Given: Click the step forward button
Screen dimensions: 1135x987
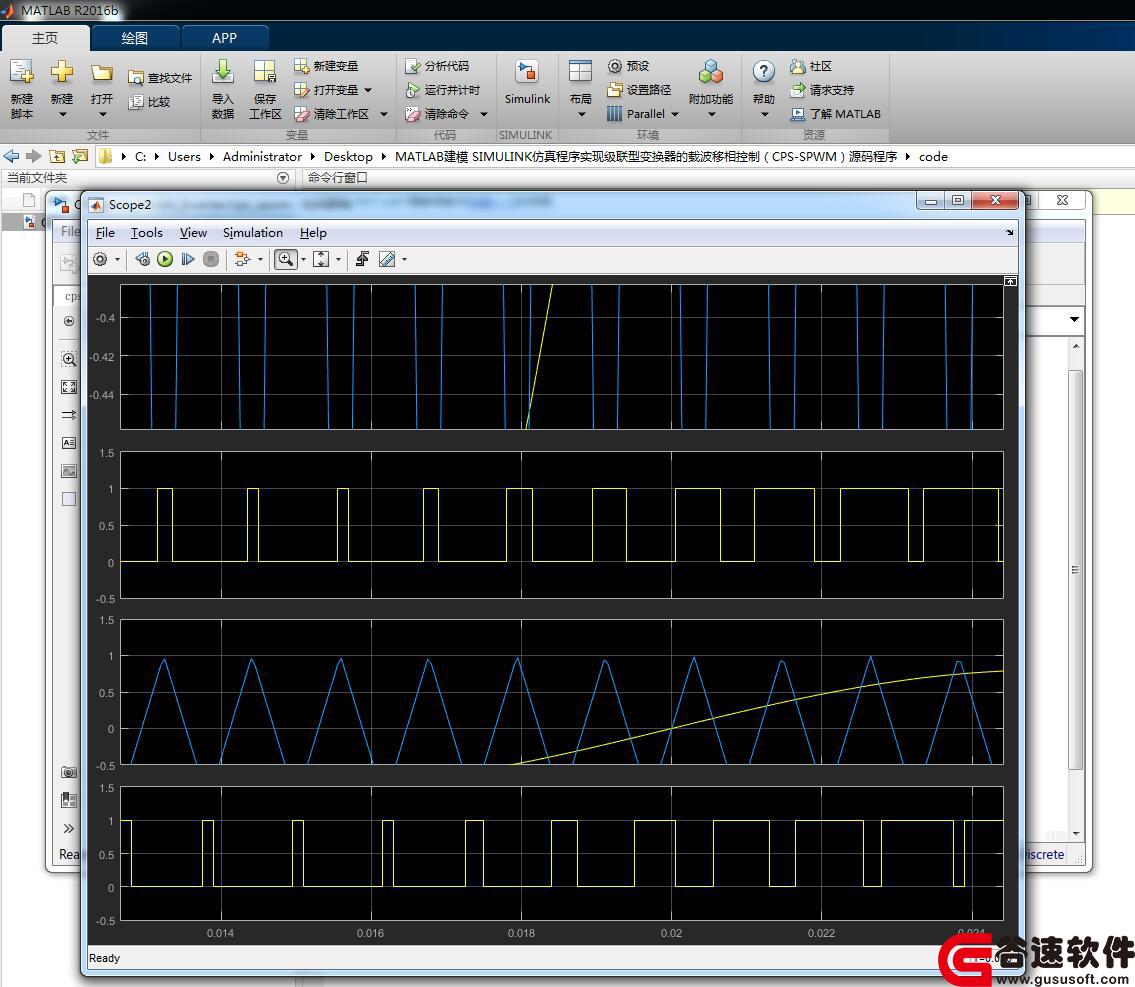Looking at the screenshot, I should (187, 259).
